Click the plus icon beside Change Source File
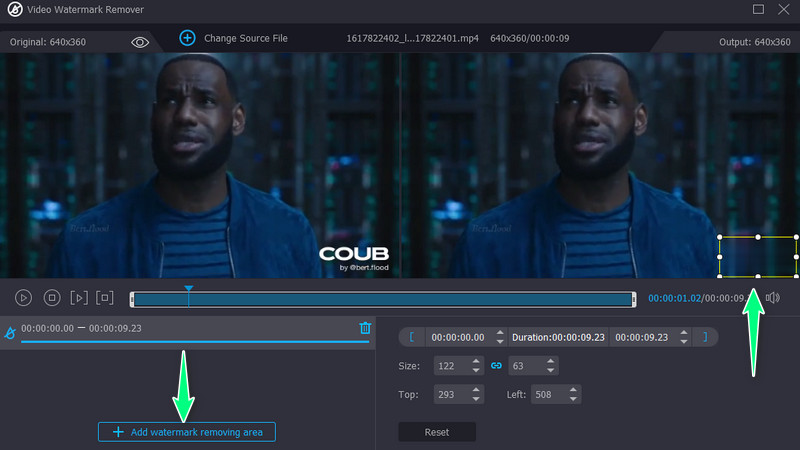The image size is (800, 450). click(187, 38)
